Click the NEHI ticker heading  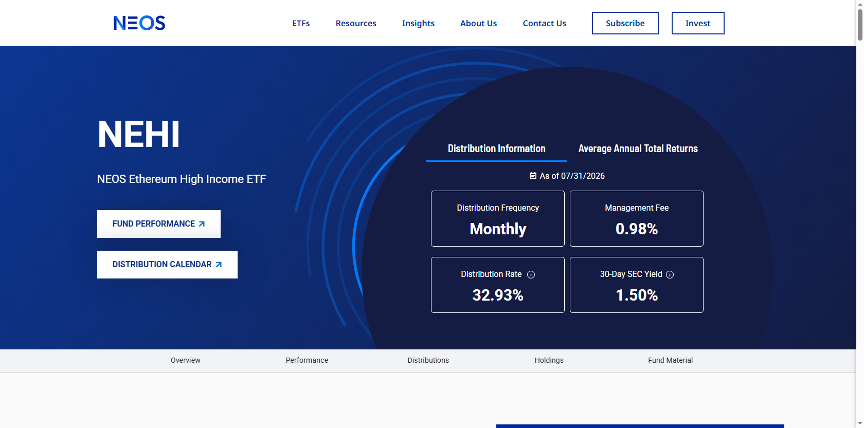138,134
